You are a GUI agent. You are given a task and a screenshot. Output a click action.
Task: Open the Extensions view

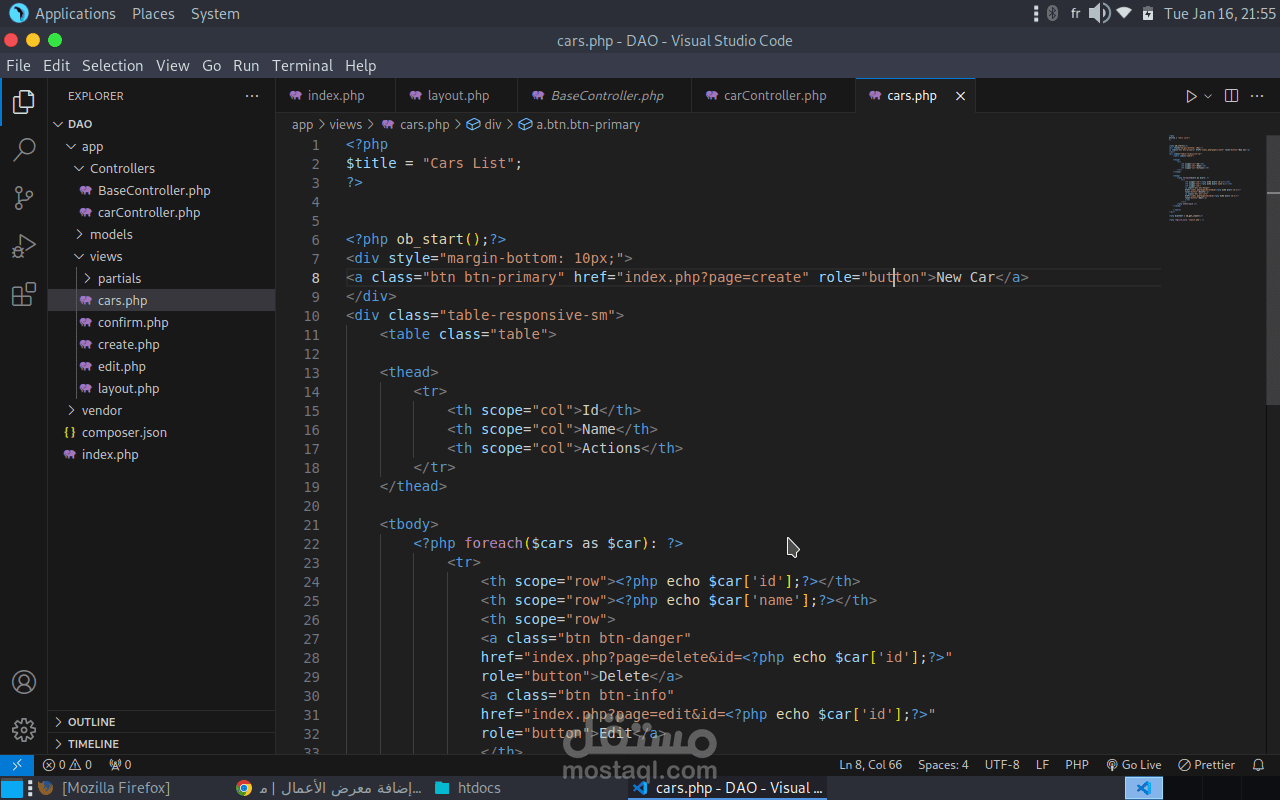[x=24, y=295]
